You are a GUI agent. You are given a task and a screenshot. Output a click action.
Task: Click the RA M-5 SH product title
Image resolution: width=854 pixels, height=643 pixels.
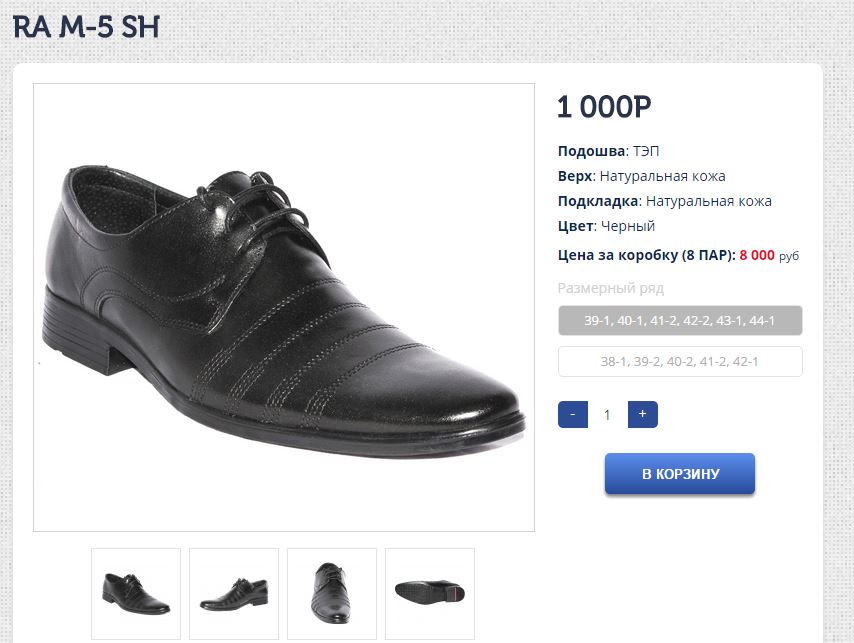pyautogui.click(x=86, y=27)
